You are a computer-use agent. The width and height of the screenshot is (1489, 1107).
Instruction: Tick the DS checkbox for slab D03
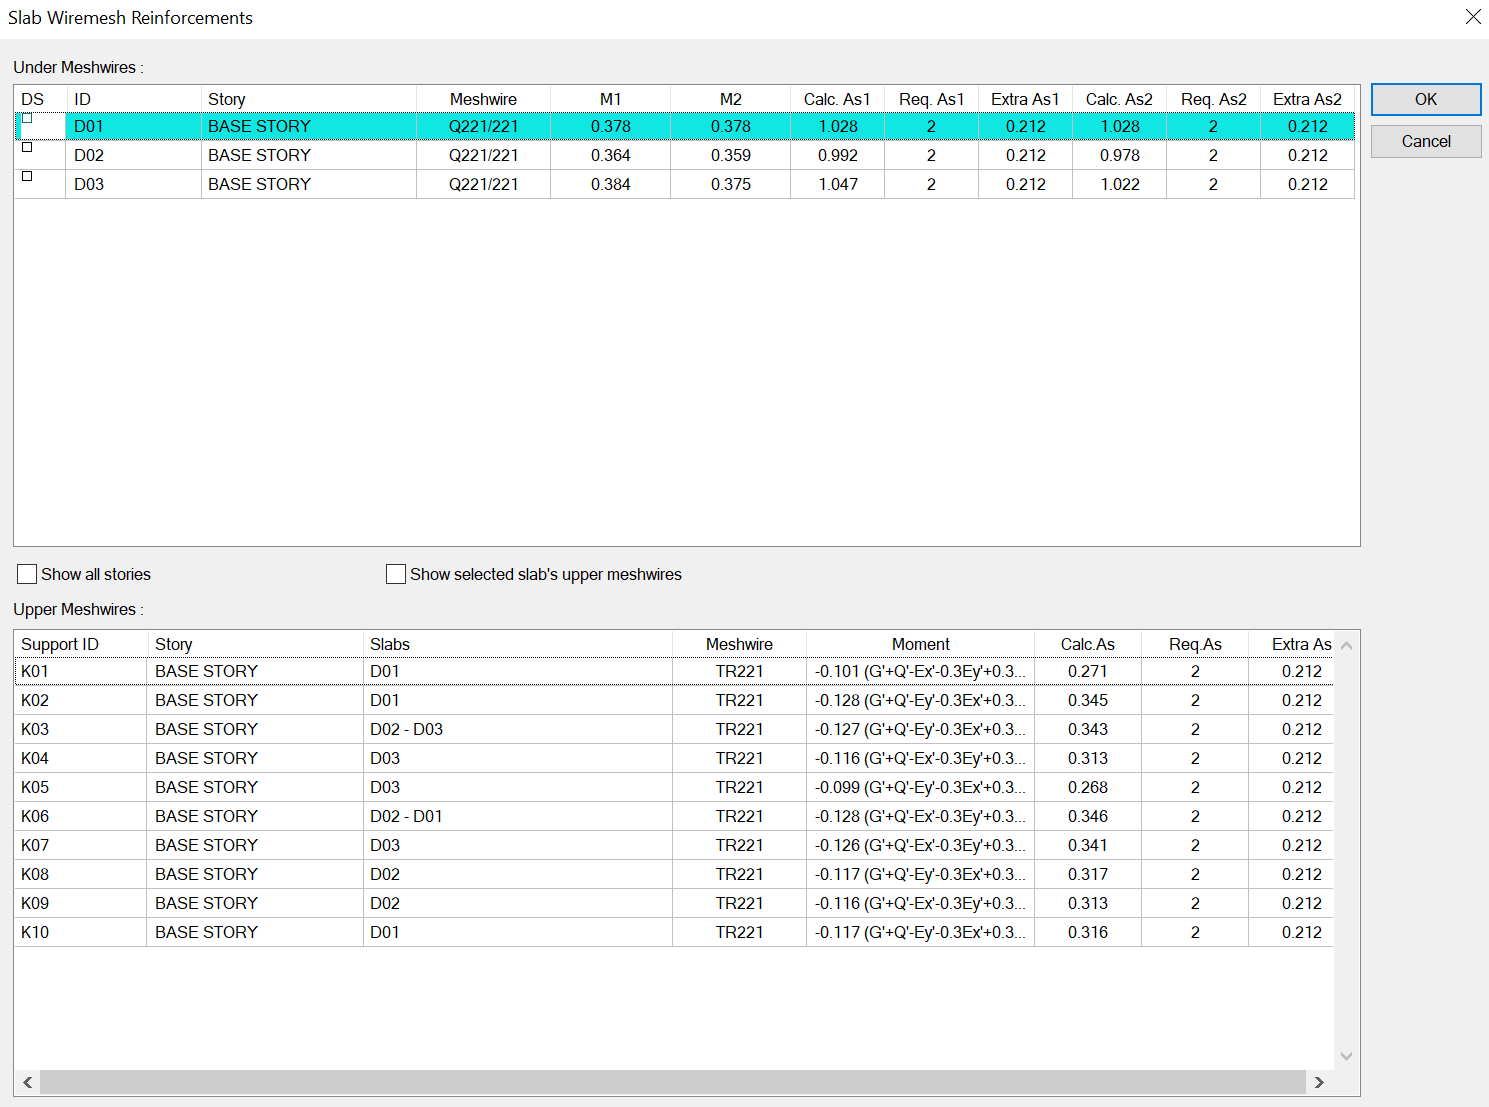pyautogui.click(x=28, y=177)
